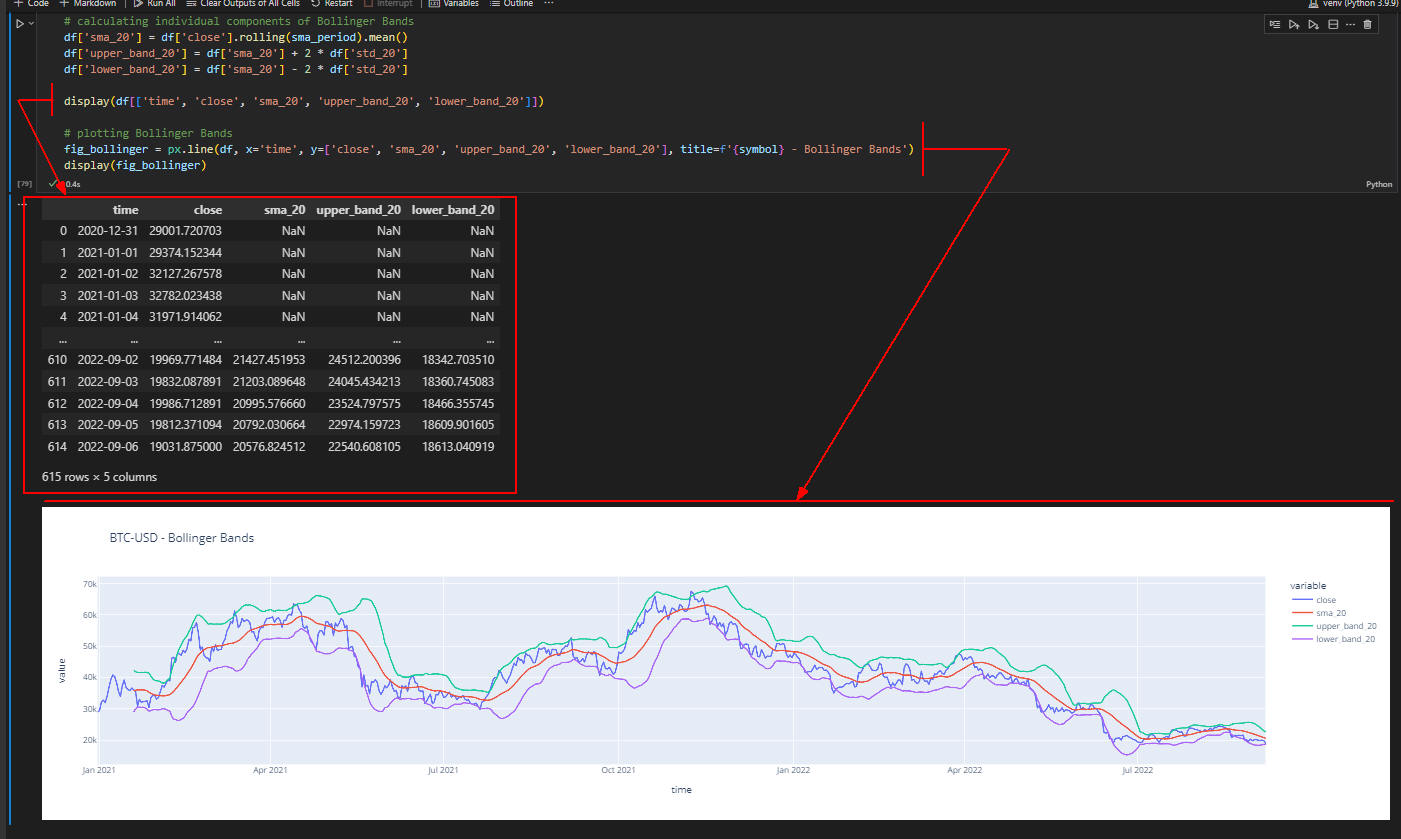Select date cell 2021-01-03
The height and width of the screenshot is (839, 1401).
tap(108, 295)
